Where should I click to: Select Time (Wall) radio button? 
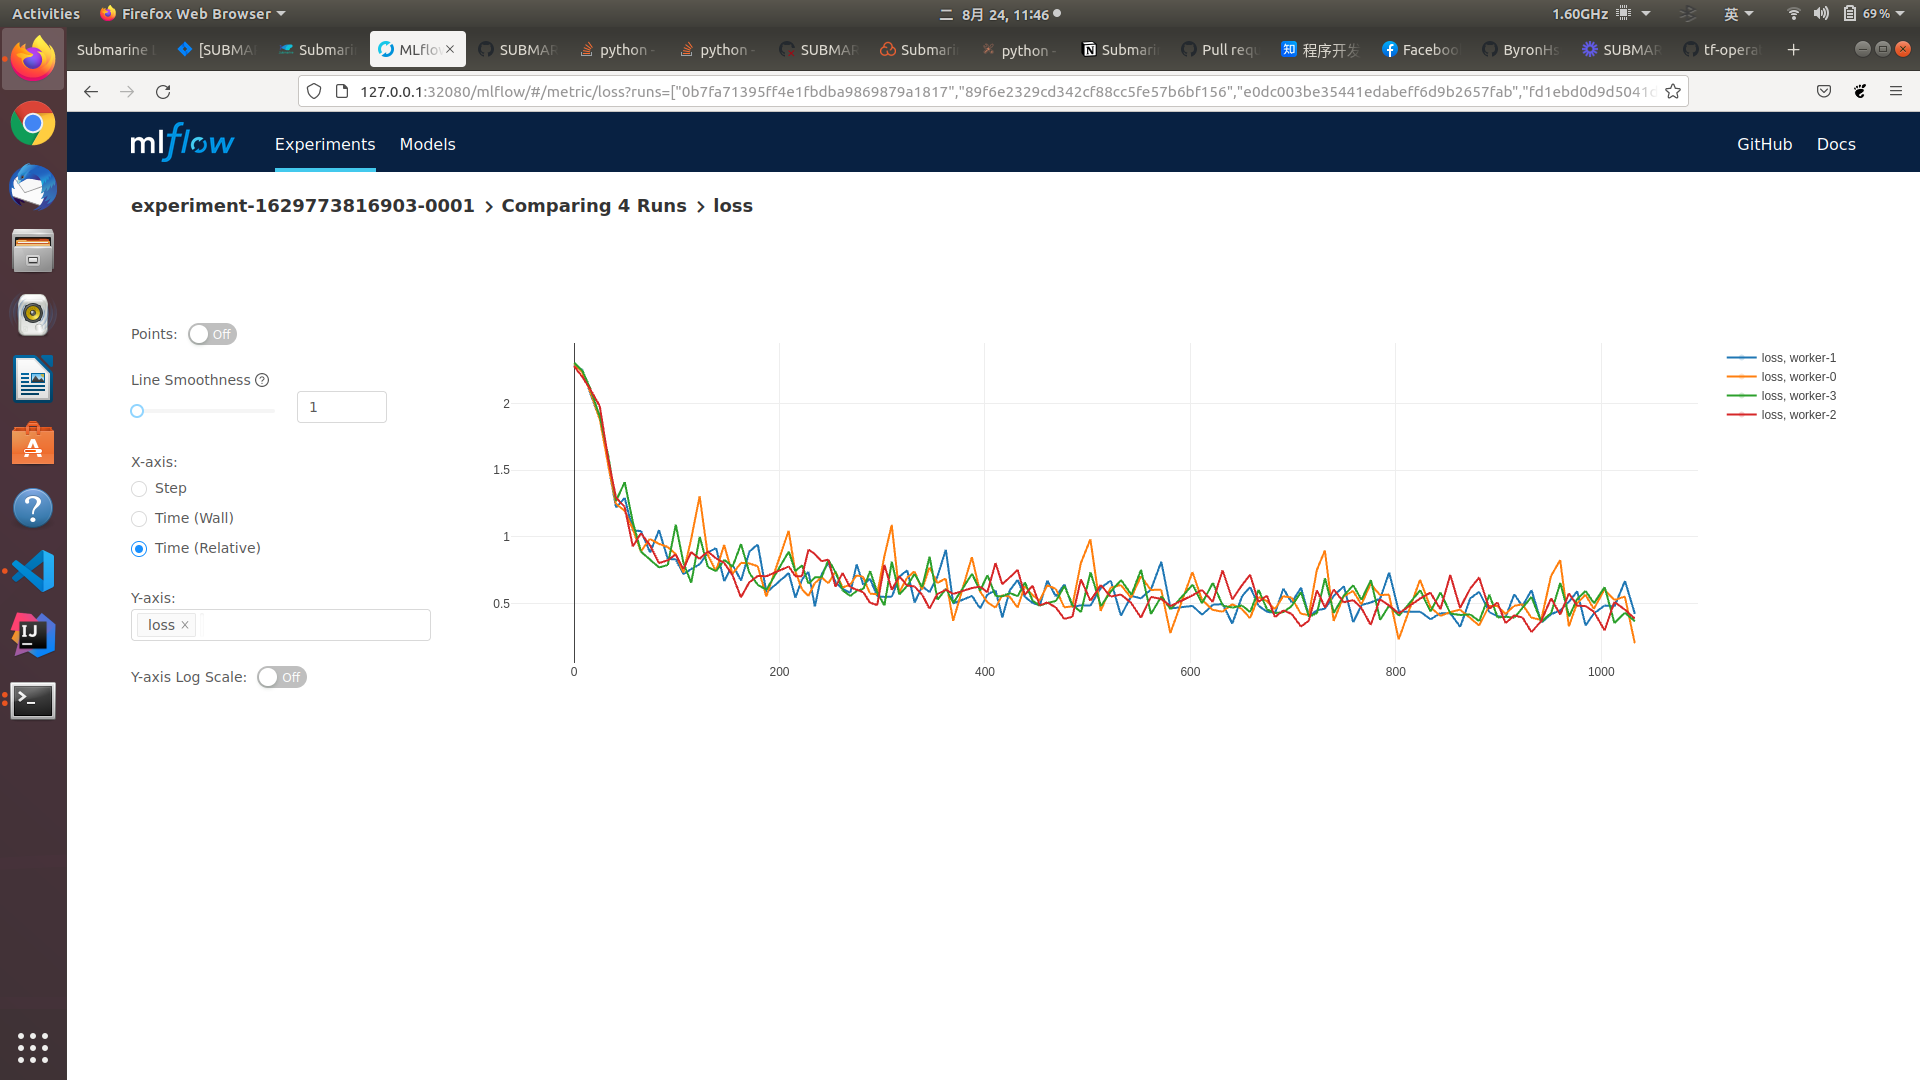pos(139,519)
